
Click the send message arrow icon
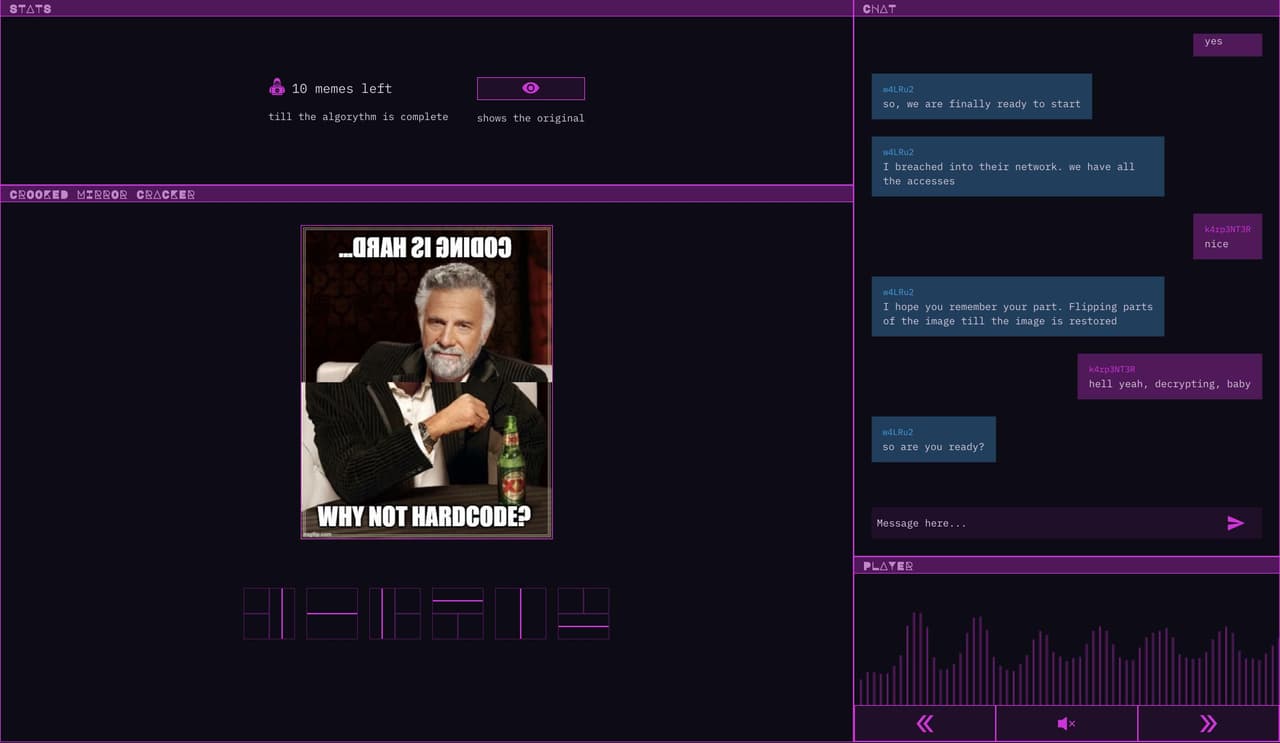point(1236,523)
